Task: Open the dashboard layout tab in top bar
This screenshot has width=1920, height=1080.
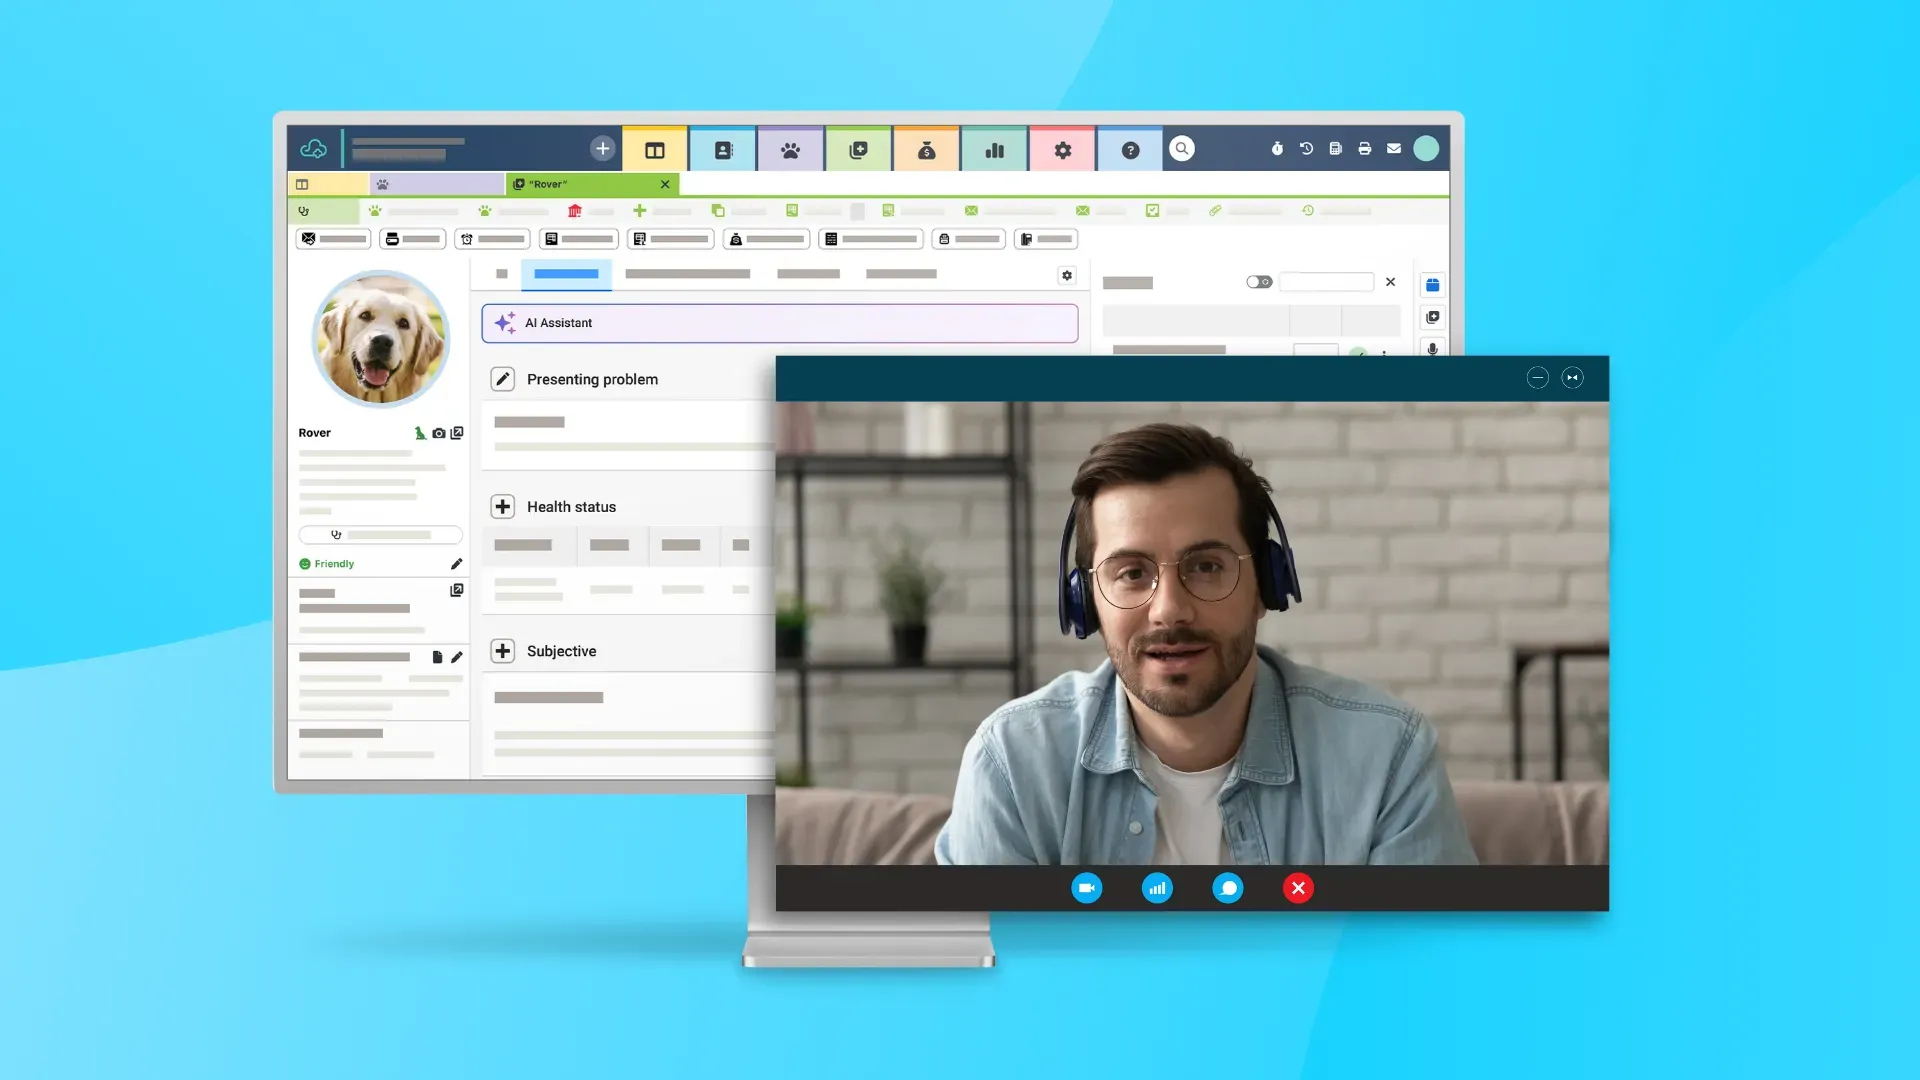Action: coord(655,150)
